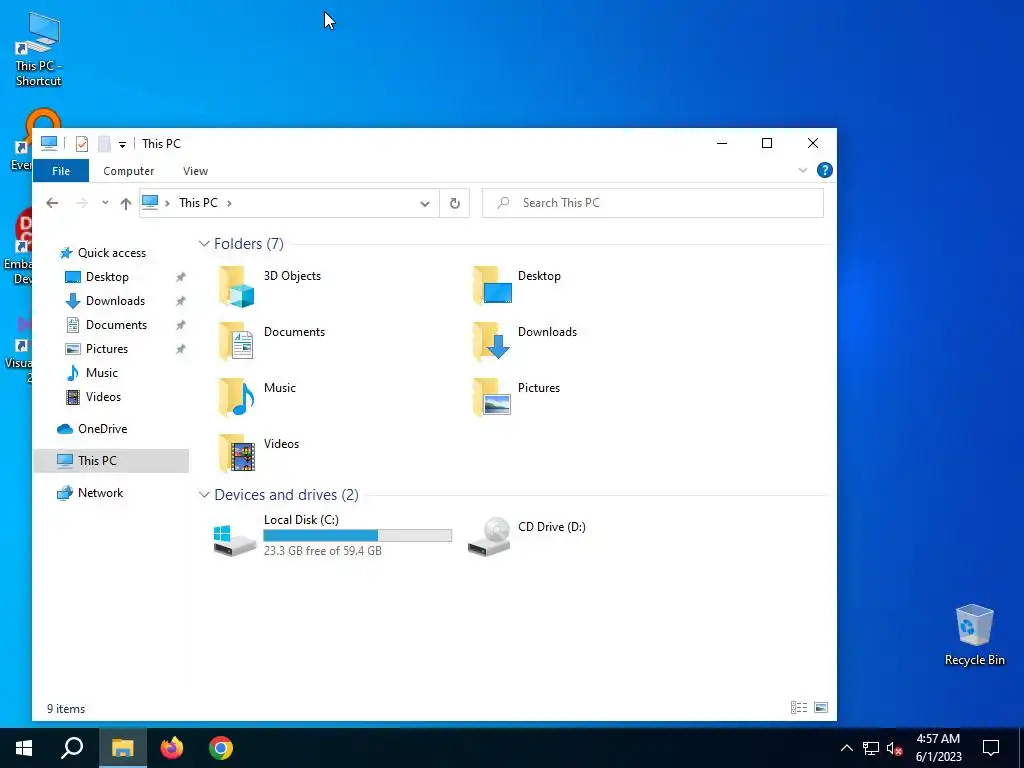Image resolution: width=1024 pixels, height=768 pixels.
Task: Select the Downloads folder in Folders group
Action: click(x=525, y=341)
